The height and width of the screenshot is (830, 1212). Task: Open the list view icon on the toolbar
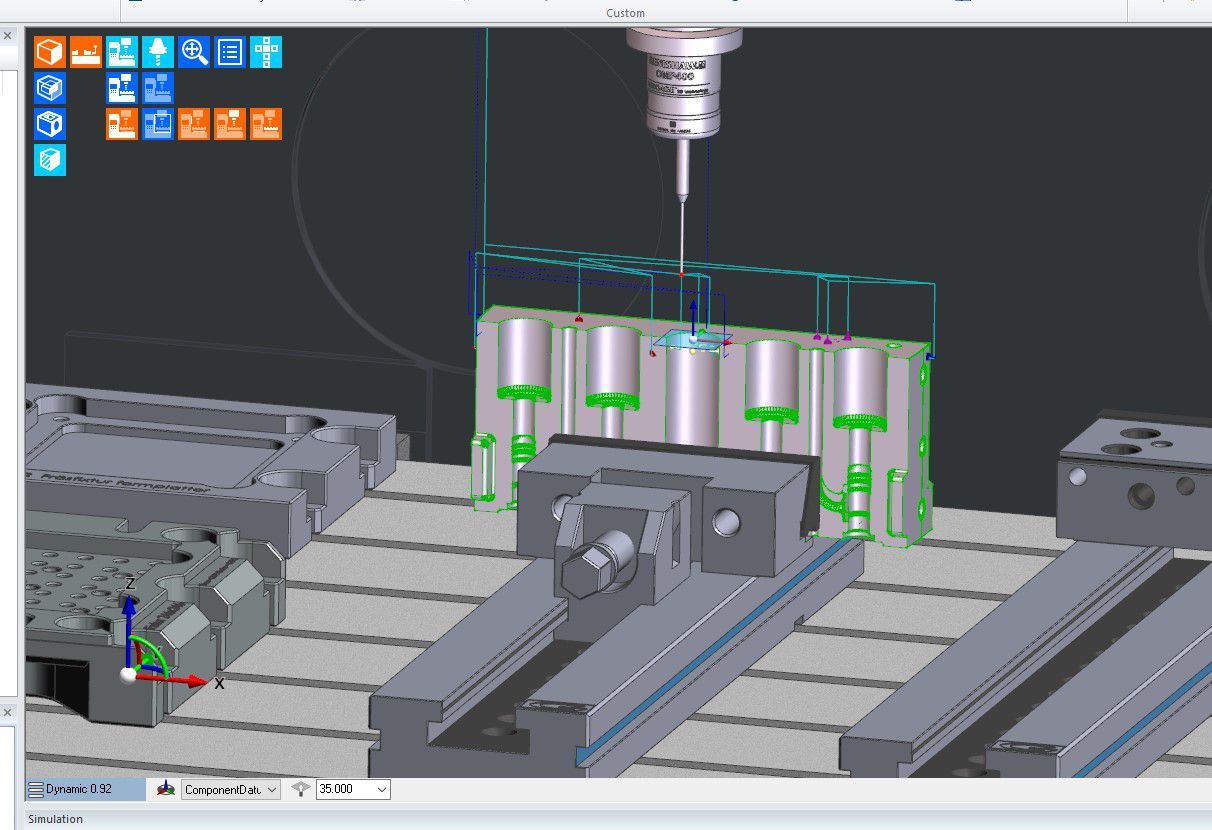coord(229,51)
